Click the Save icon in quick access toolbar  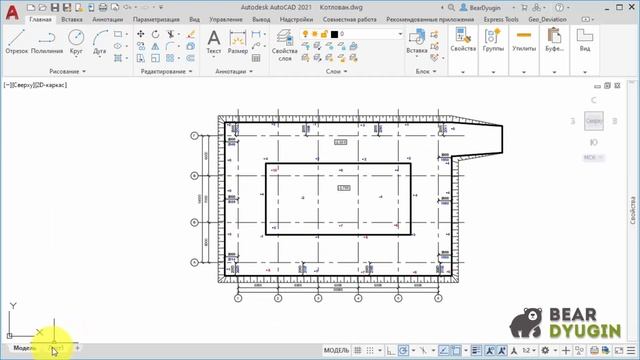55,7
